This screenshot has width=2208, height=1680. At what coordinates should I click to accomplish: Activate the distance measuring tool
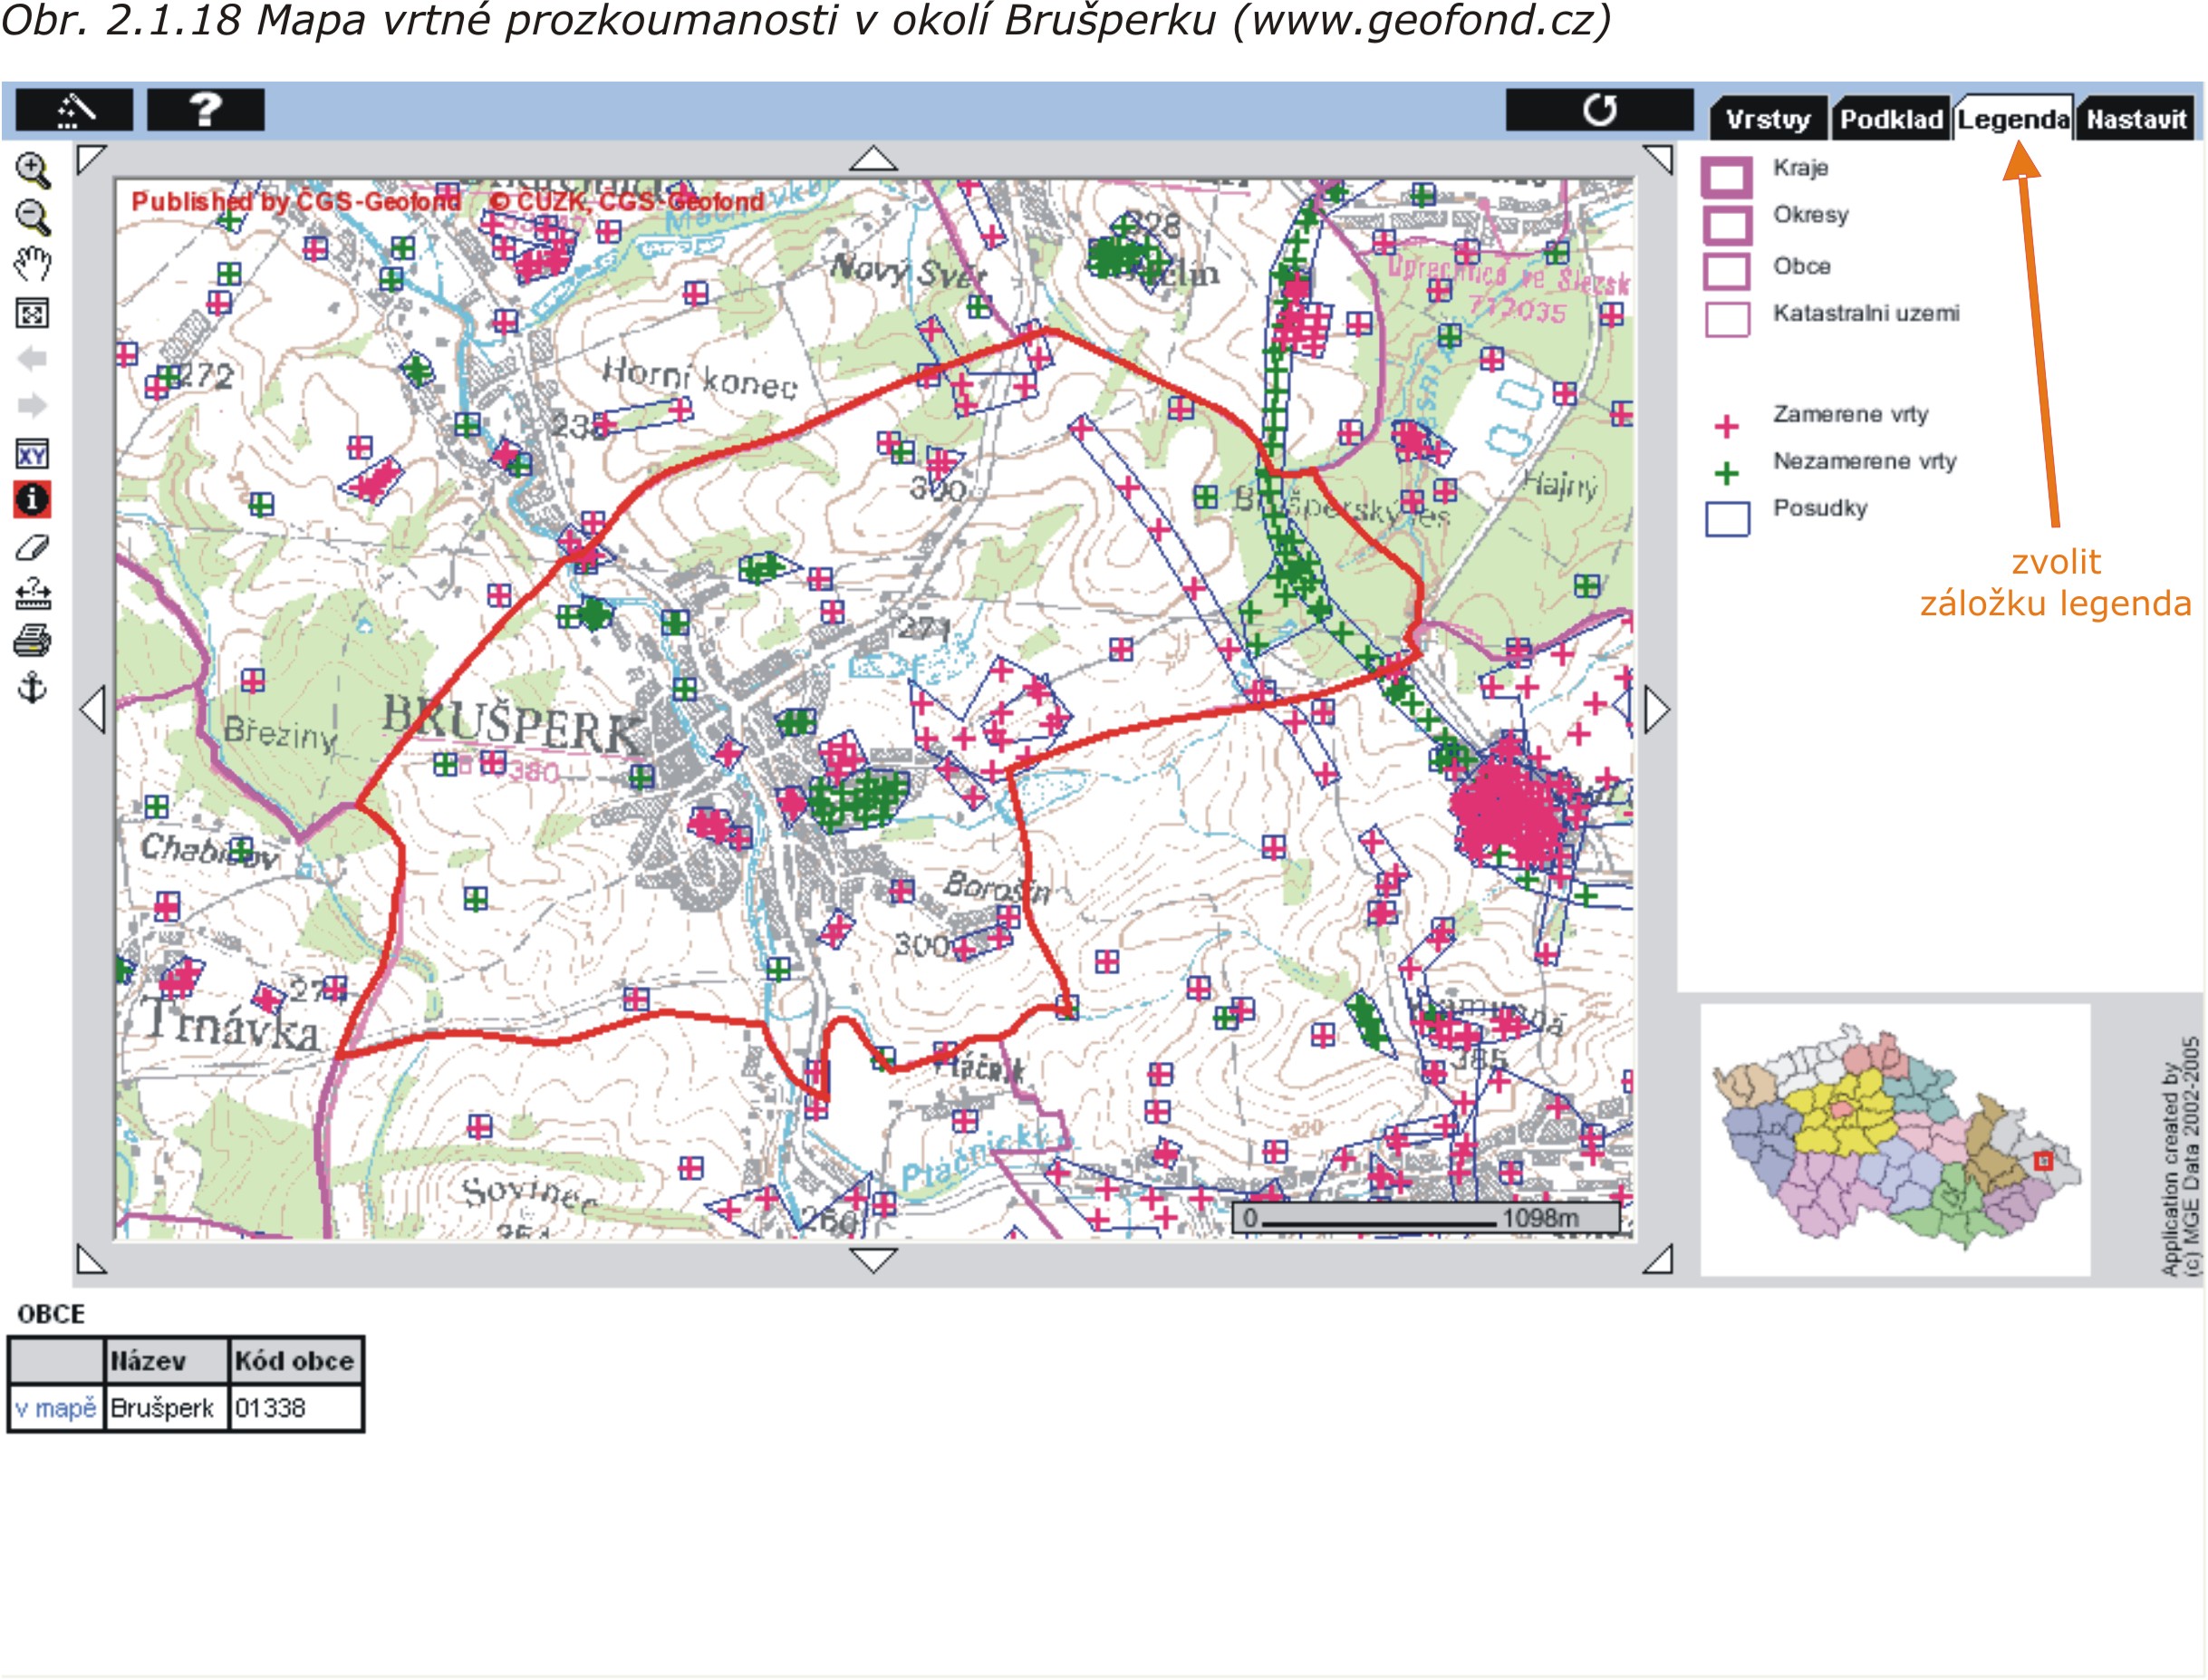pyautogui.click(x=33, y=594)
